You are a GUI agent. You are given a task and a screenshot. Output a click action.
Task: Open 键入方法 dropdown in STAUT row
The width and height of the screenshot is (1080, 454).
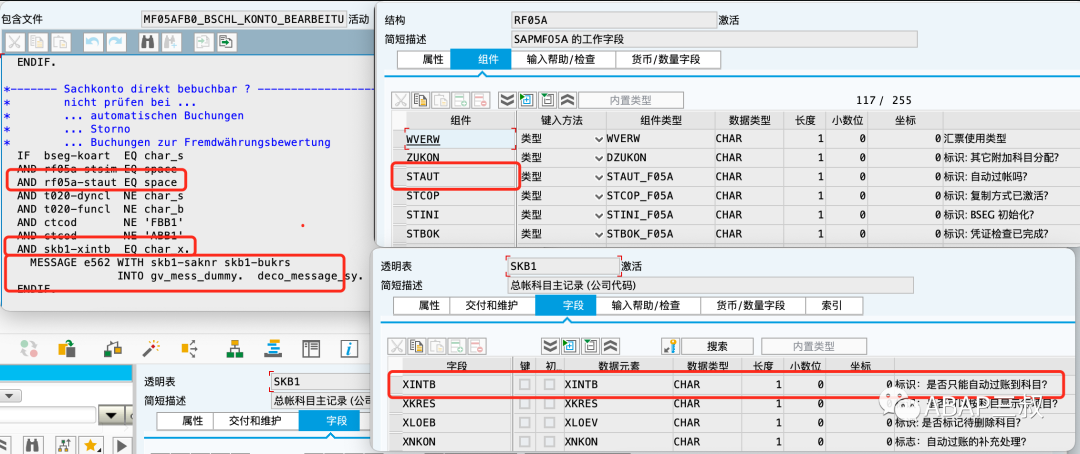pos(599,177)
